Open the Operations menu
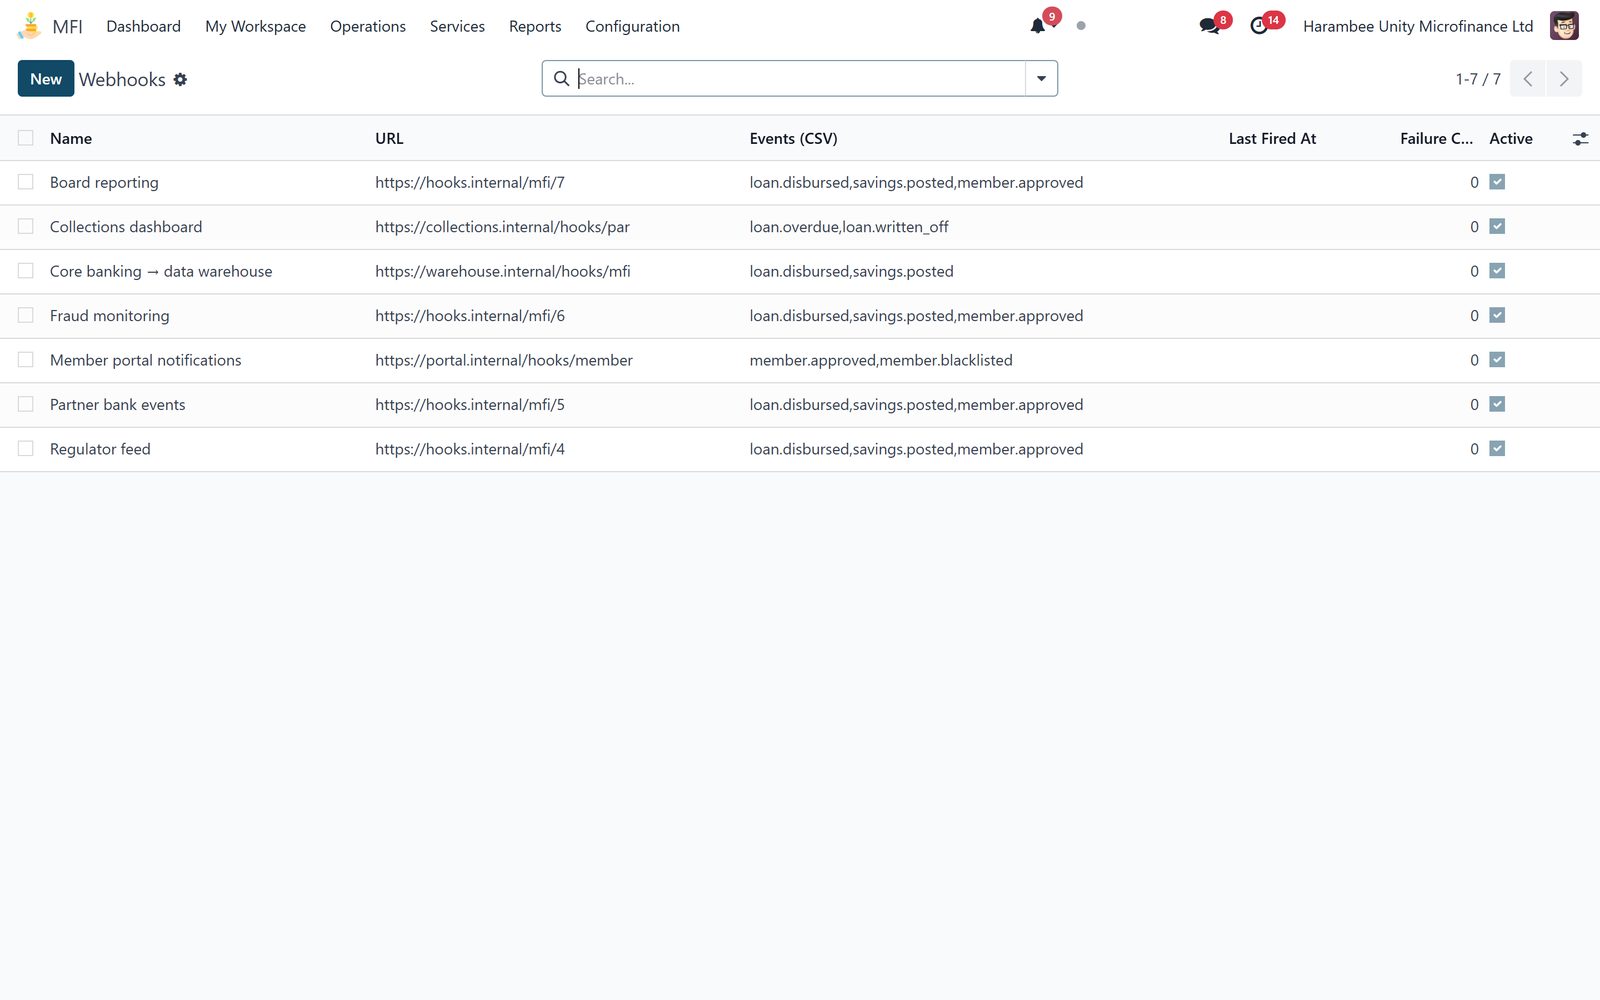1600x1000 pixels. click(x=368, y=26)
